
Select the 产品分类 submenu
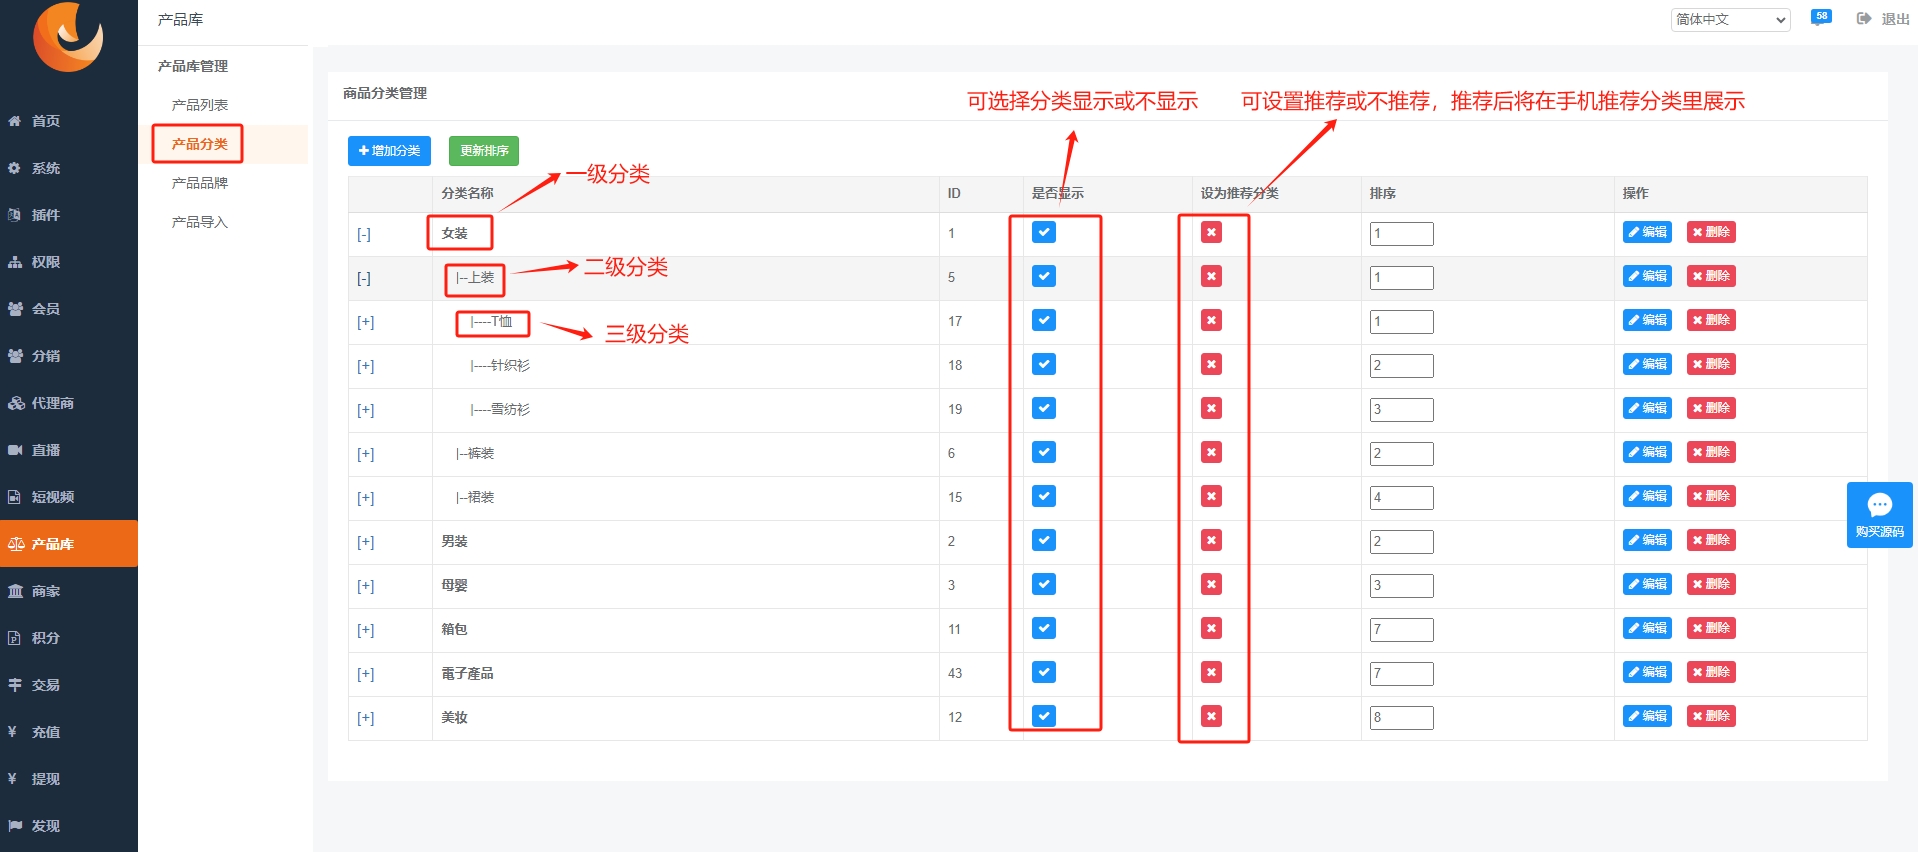pyautogui.click(x=199, y=144)
